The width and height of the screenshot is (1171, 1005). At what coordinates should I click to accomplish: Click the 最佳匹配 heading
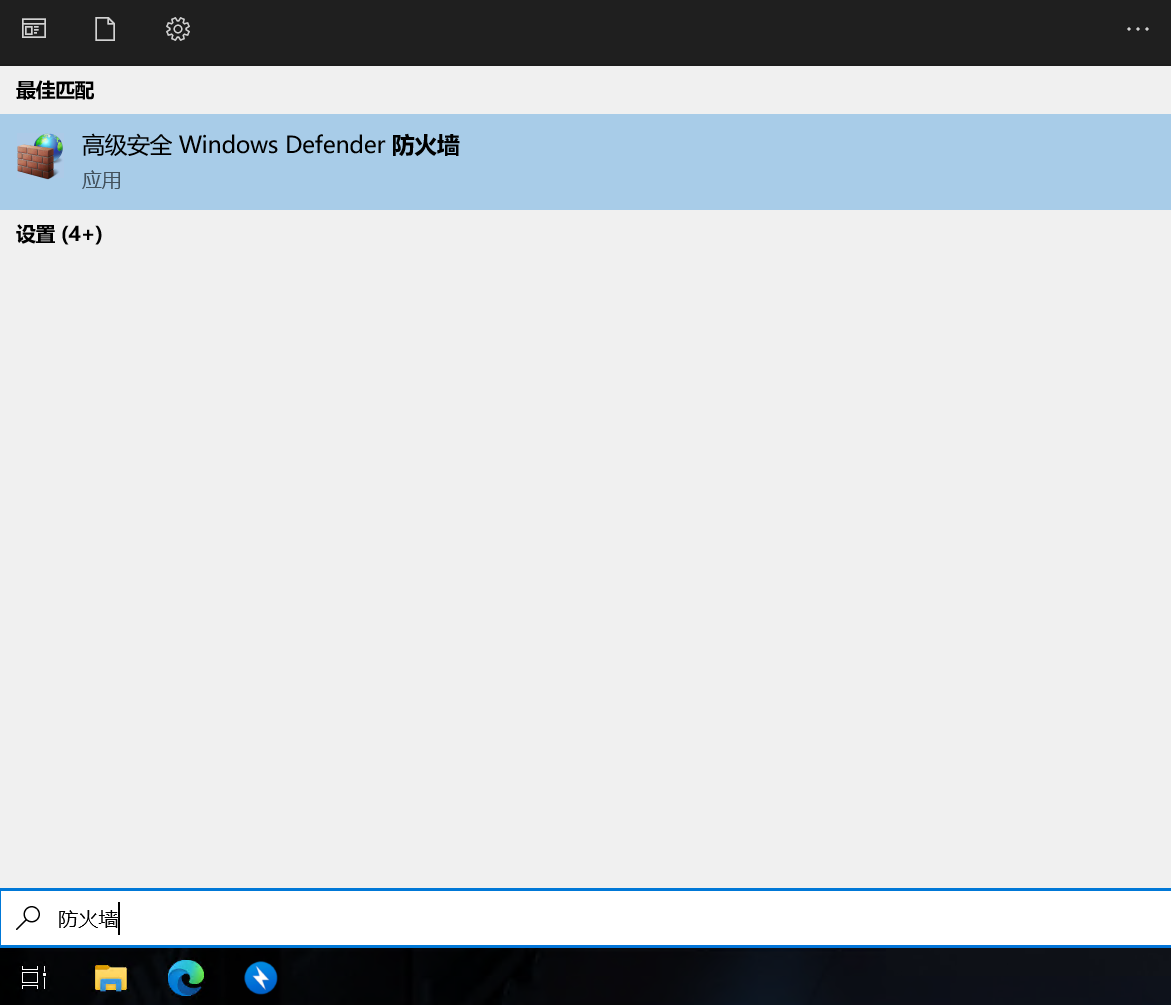55,90
